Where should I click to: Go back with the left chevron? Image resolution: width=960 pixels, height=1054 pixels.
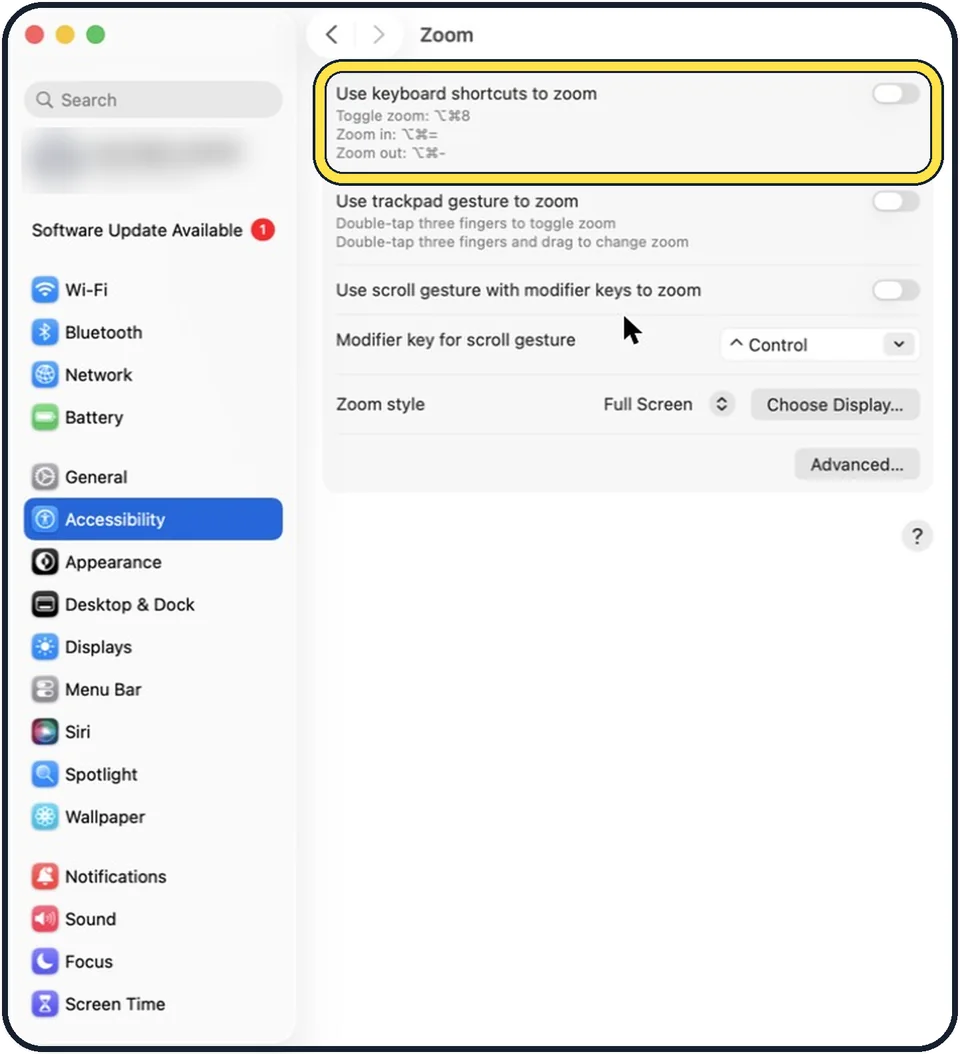click(331, 34)
